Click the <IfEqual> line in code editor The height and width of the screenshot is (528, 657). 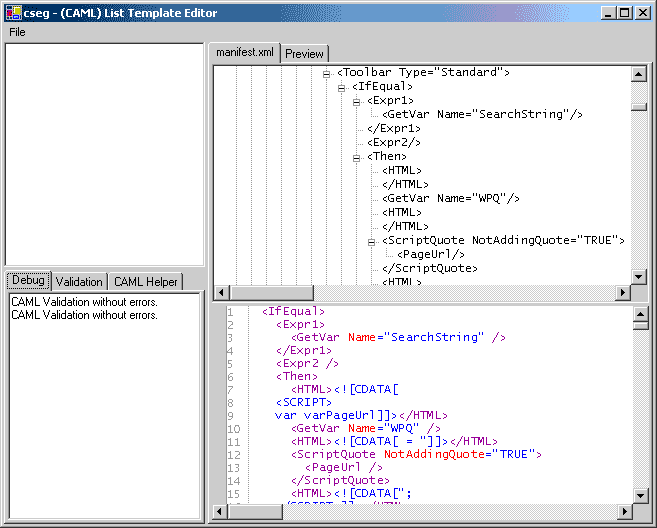click(293, 311)
